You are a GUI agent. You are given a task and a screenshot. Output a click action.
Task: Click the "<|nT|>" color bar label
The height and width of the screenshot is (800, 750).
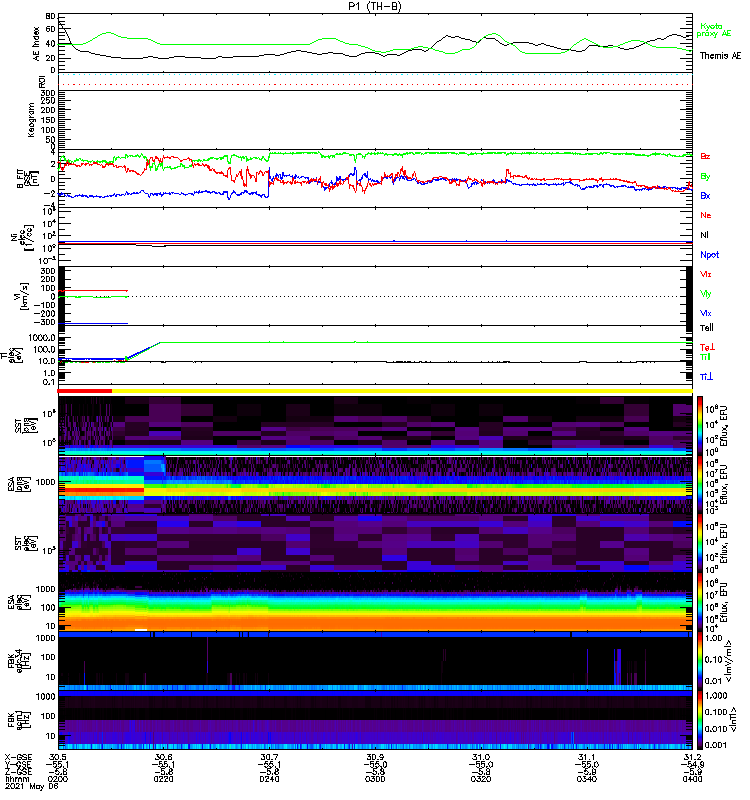point(733,719)
